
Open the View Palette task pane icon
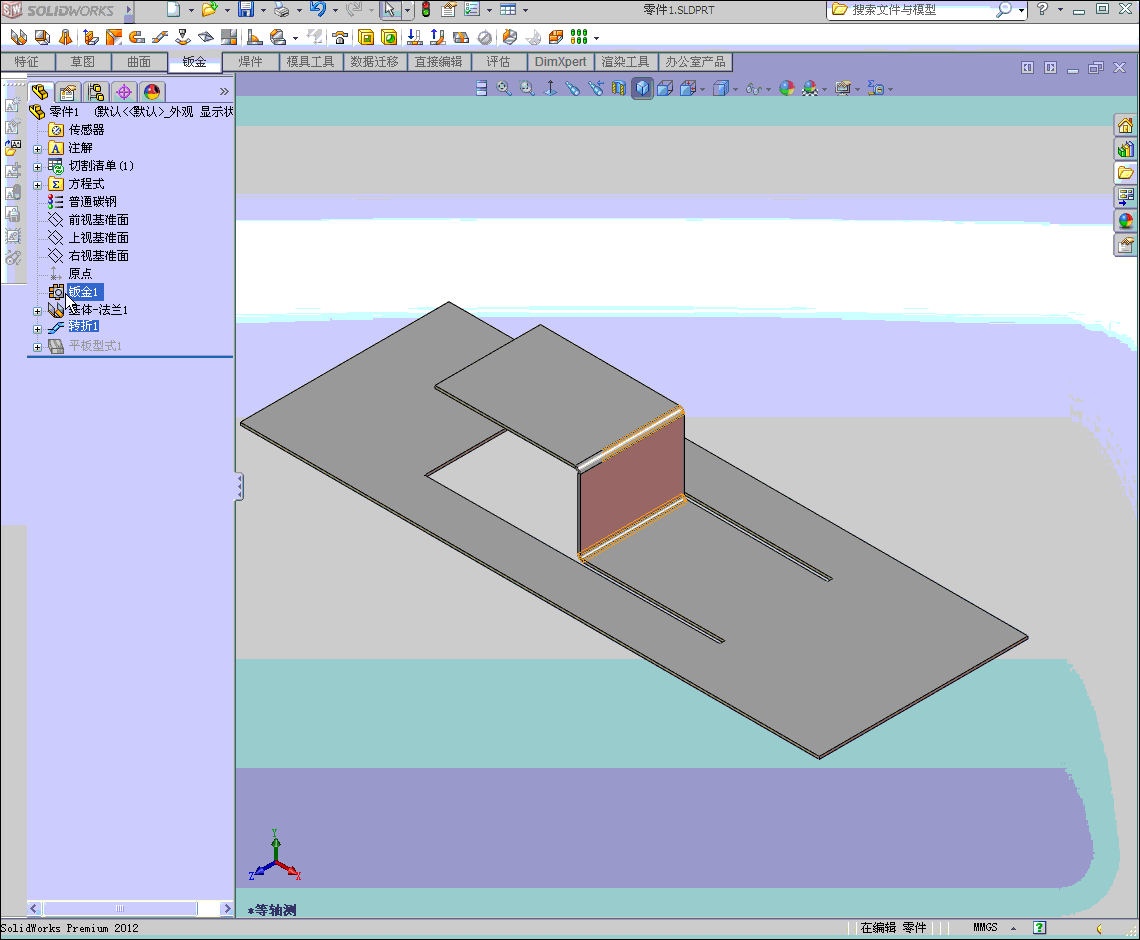tap(1125, 197)
